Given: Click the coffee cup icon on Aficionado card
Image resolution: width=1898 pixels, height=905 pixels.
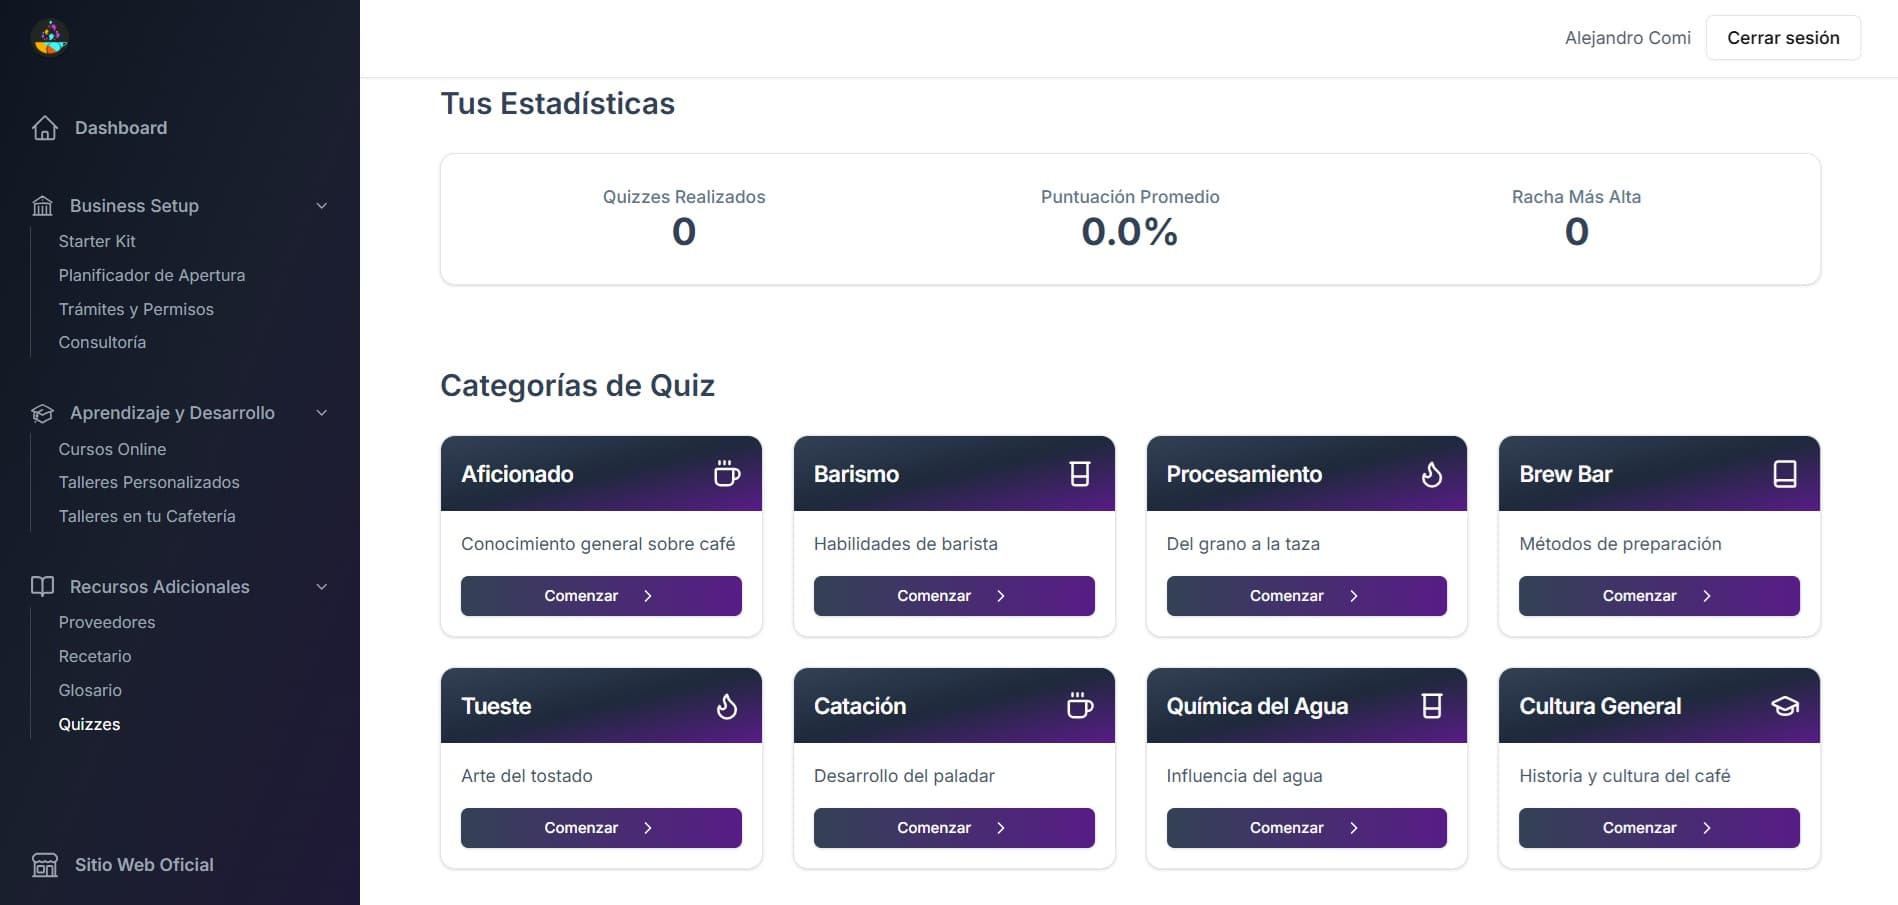Looking at the screenshot, I should click(727, 474).
